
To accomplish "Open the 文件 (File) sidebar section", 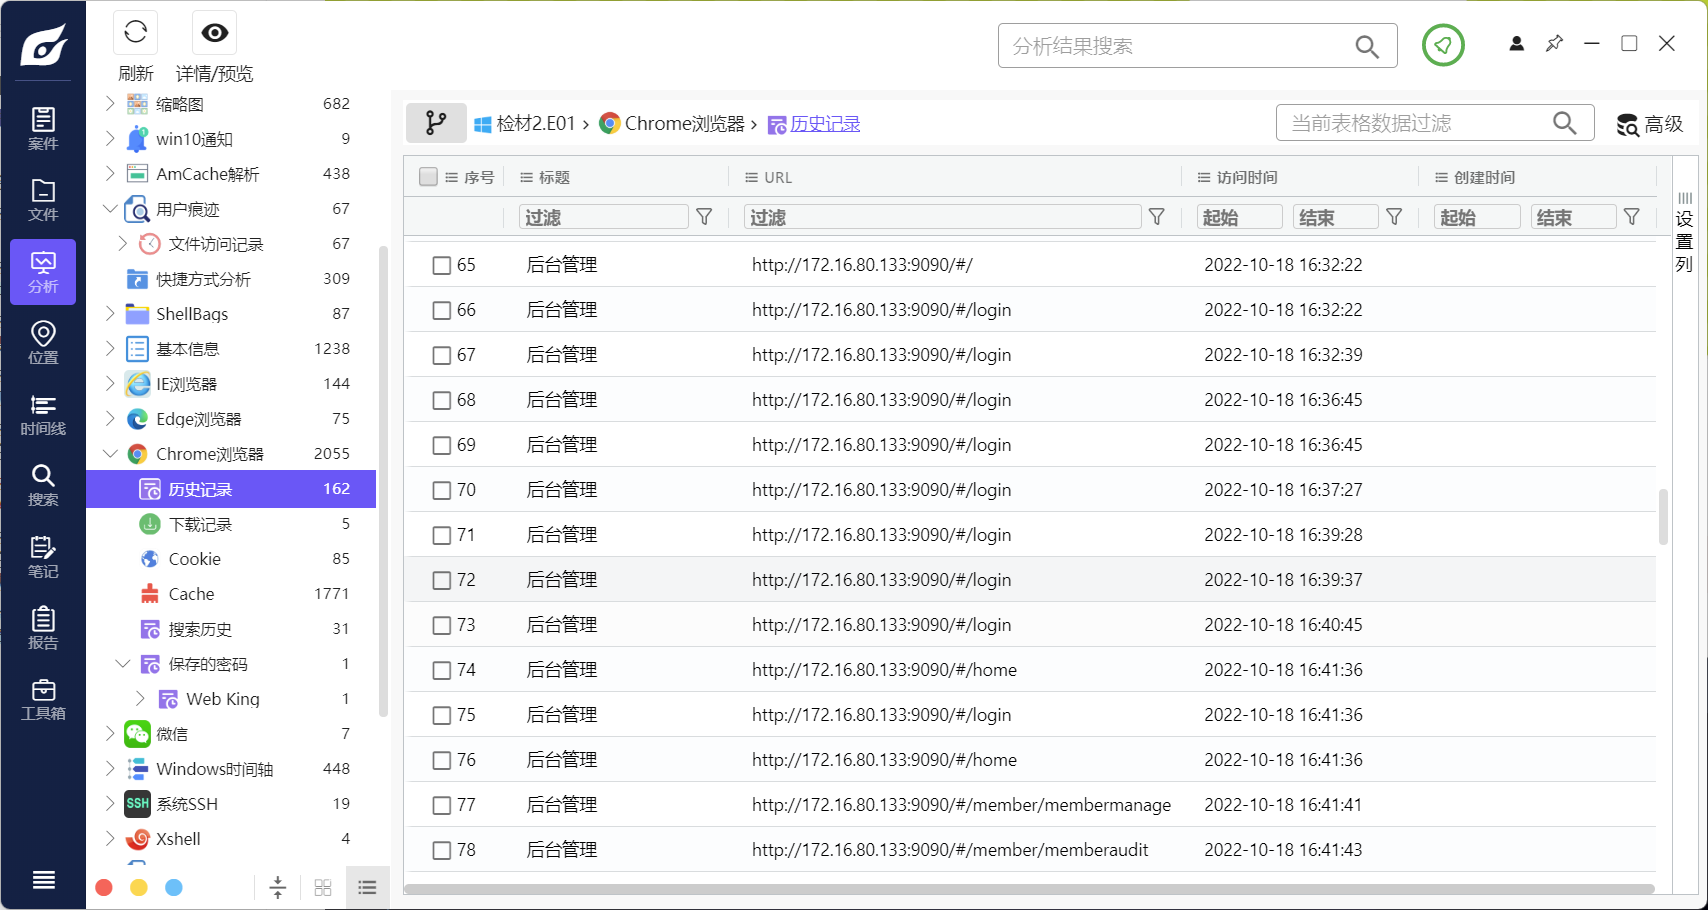I will tap(43, 200).
